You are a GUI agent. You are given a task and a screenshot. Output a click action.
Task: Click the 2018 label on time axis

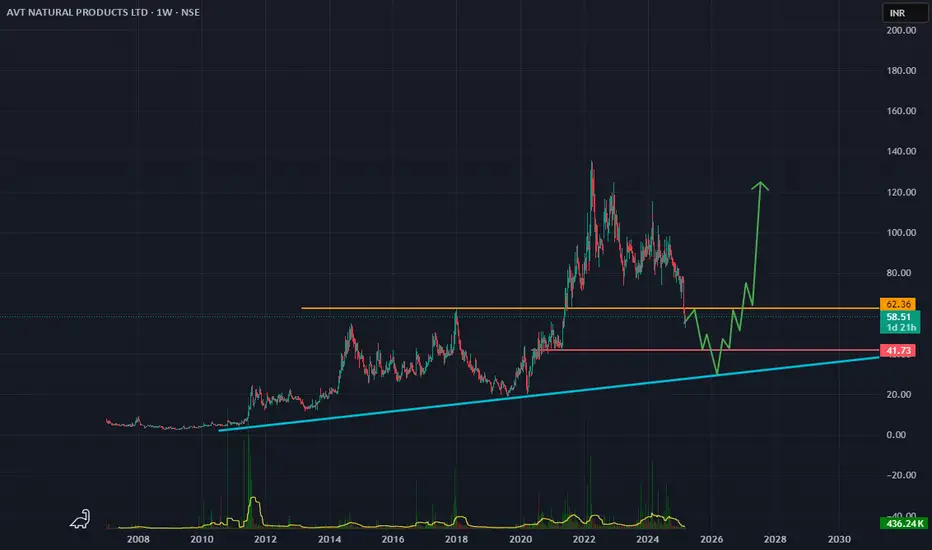click(x=456, y=539)
